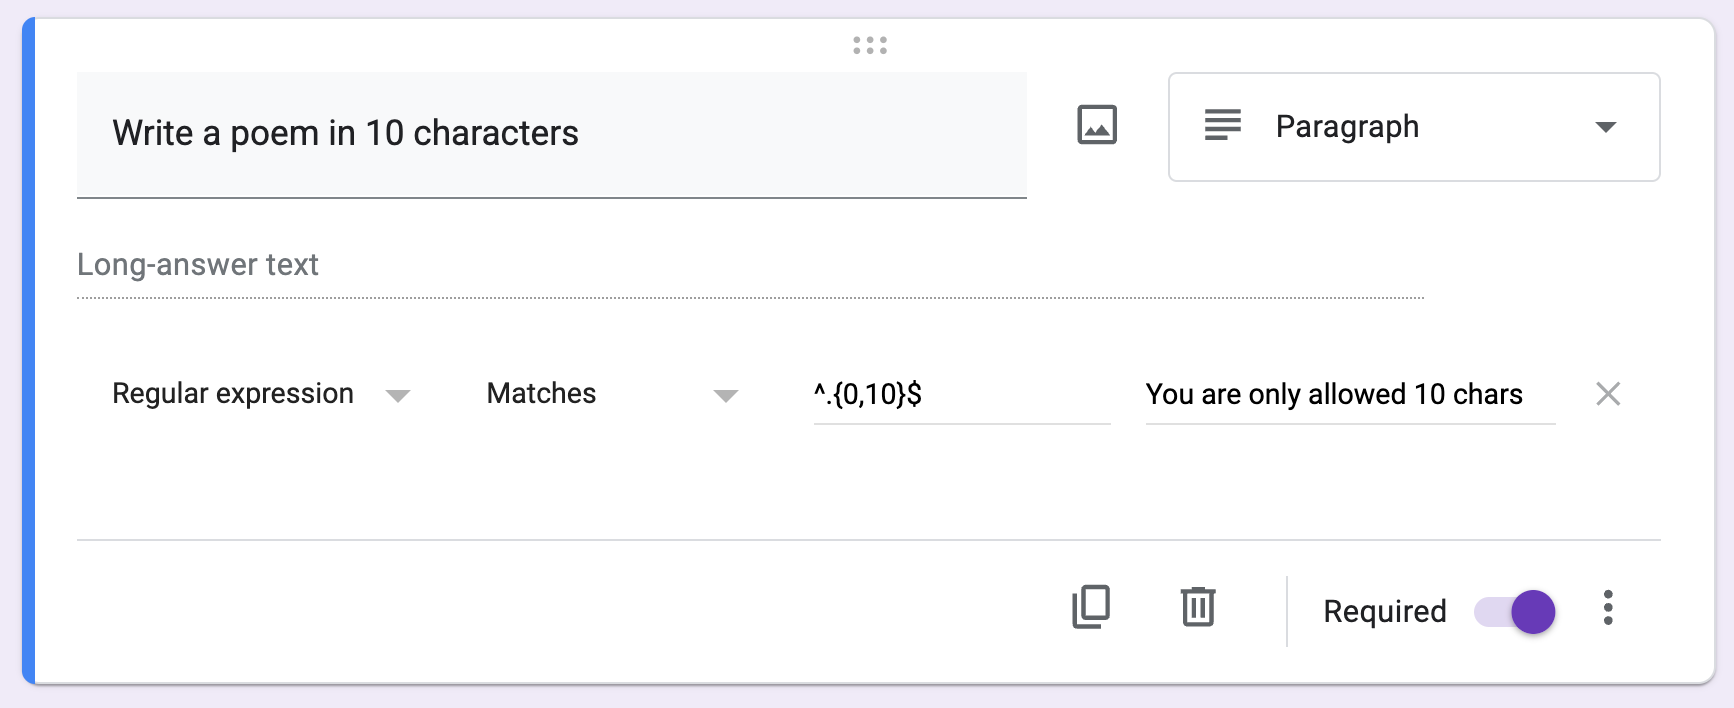1734x708 pixels.
Task: Add an image to the question
Action: pyautogui.click(x=1097, y=126)
